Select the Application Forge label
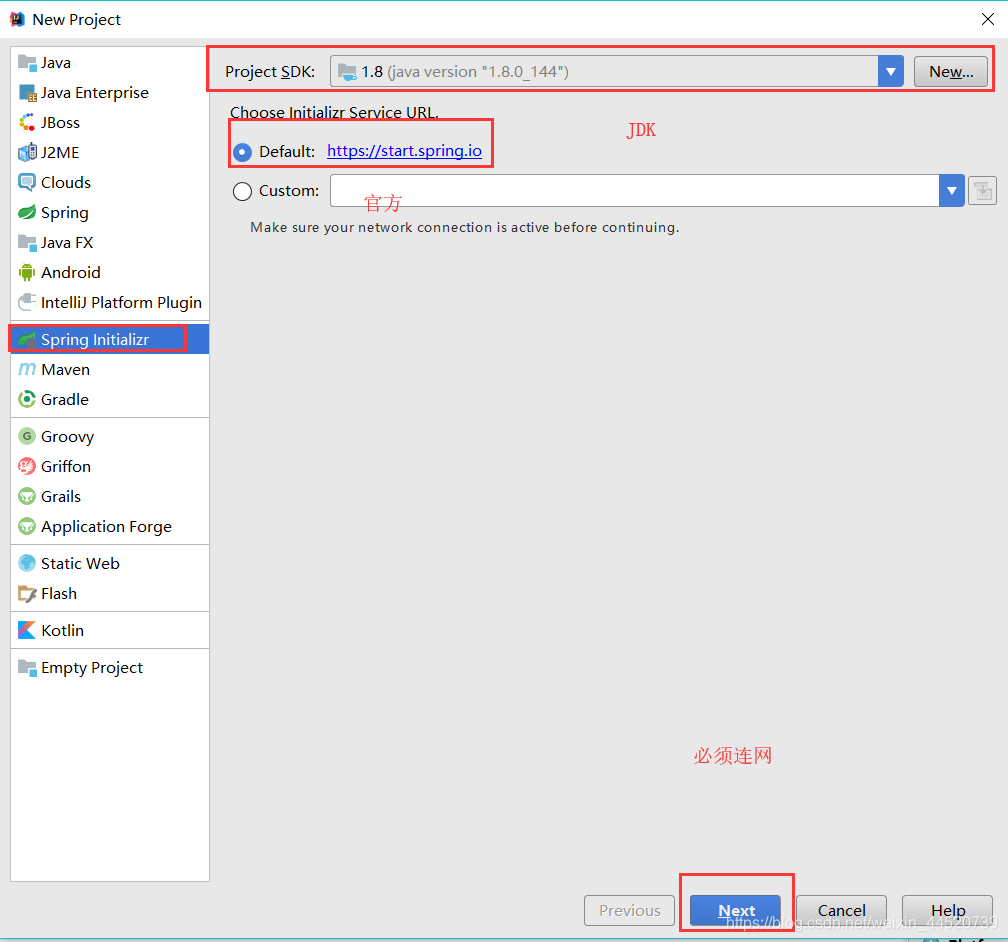 pyautogui.click(x=107, y=527)
